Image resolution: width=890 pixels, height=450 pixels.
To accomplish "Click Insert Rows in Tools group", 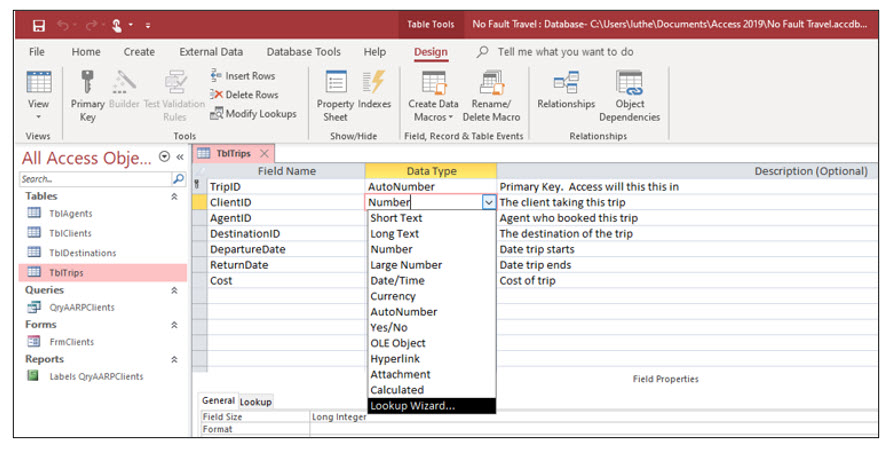I will tap(242, 75).
